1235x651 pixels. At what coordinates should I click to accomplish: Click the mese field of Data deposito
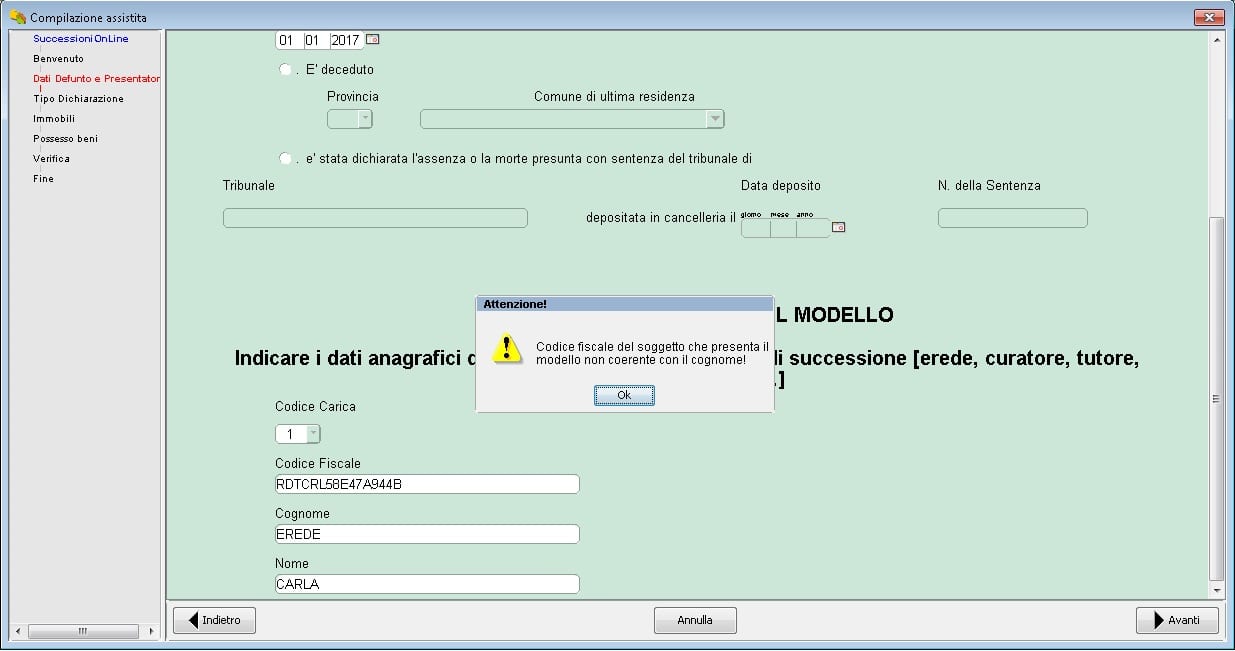[783, 228]
